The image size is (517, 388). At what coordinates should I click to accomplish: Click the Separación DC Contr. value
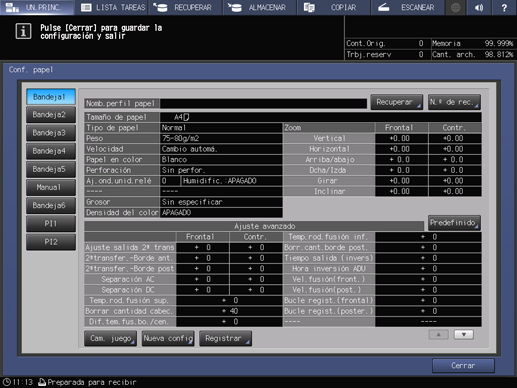pos(256,290)
